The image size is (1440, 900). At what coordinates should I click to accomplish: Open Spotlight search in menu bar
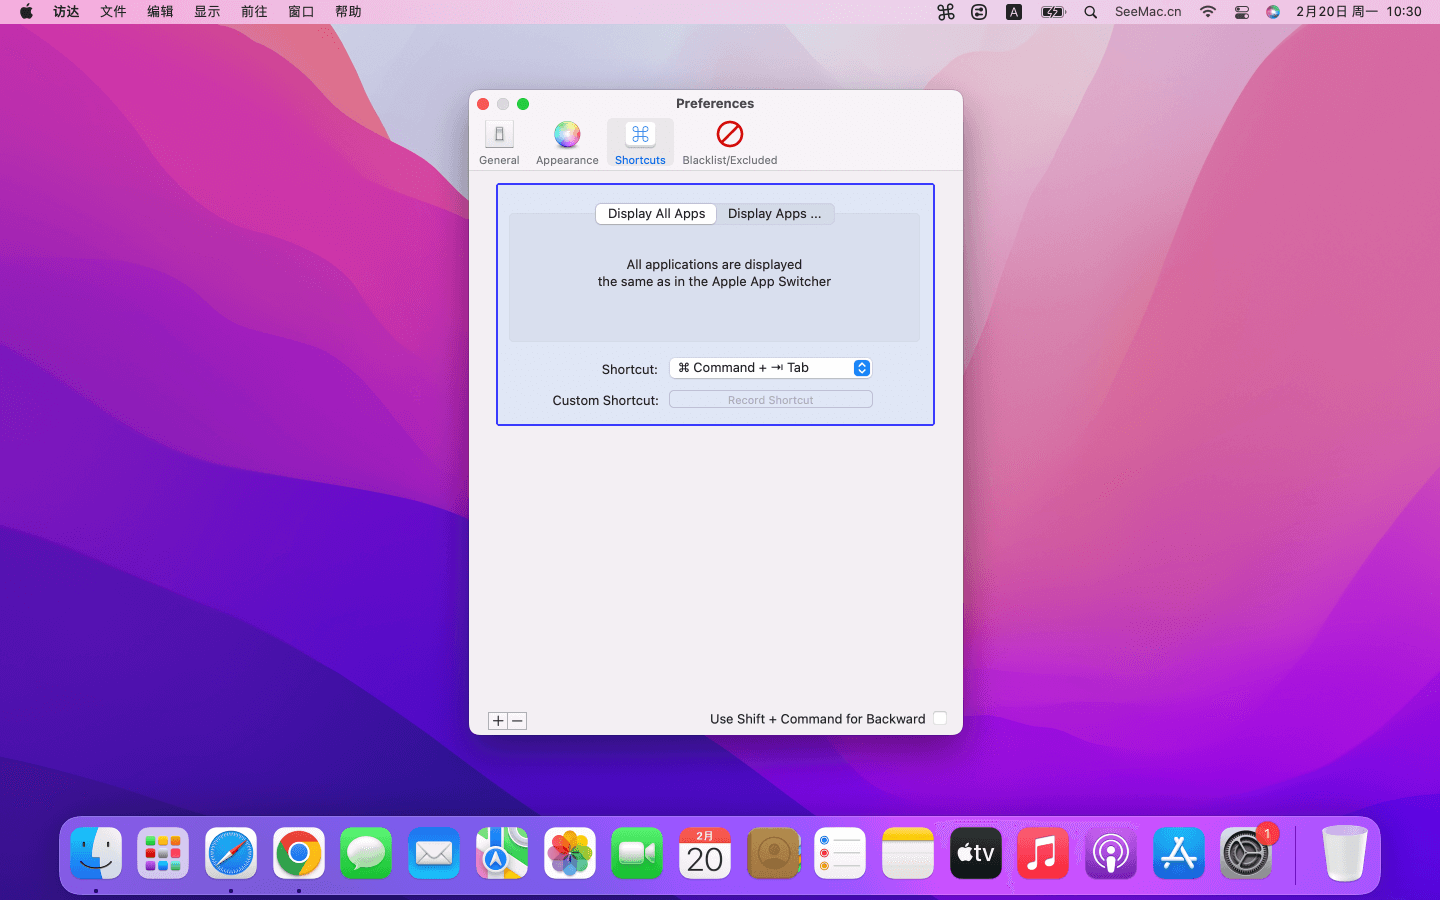[x=1090, y=12]
